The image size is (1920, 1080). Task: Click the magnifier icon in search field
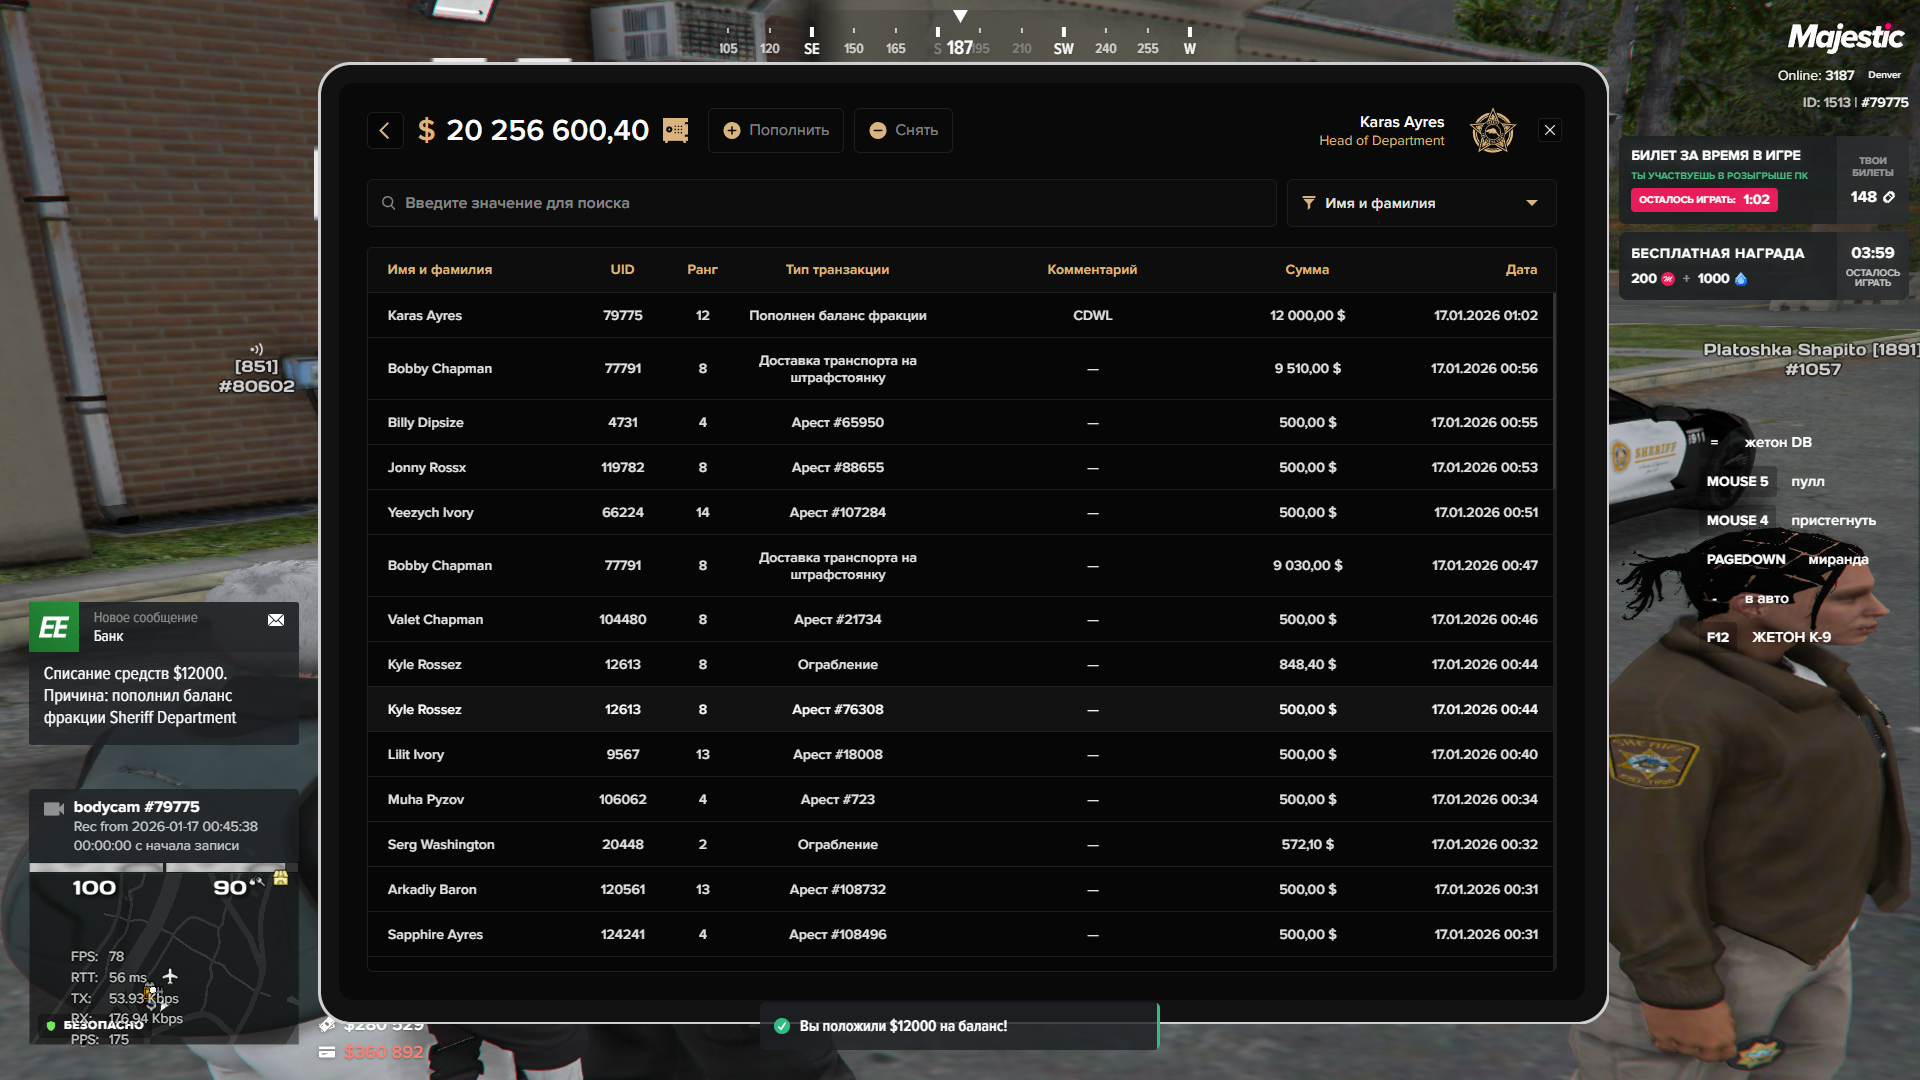(388, 203)
